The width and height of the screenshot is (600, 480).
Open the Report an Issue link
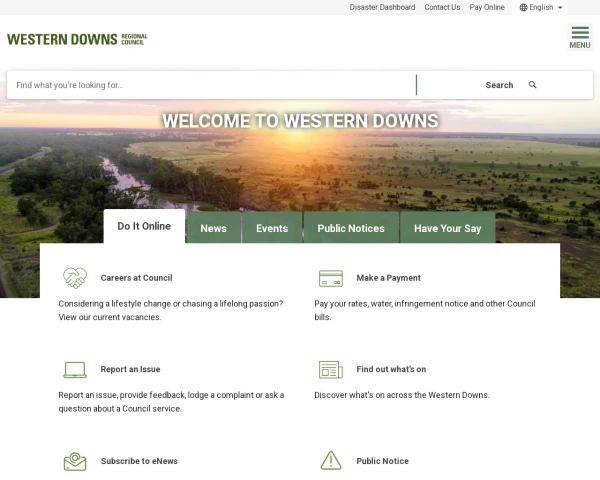130,369
